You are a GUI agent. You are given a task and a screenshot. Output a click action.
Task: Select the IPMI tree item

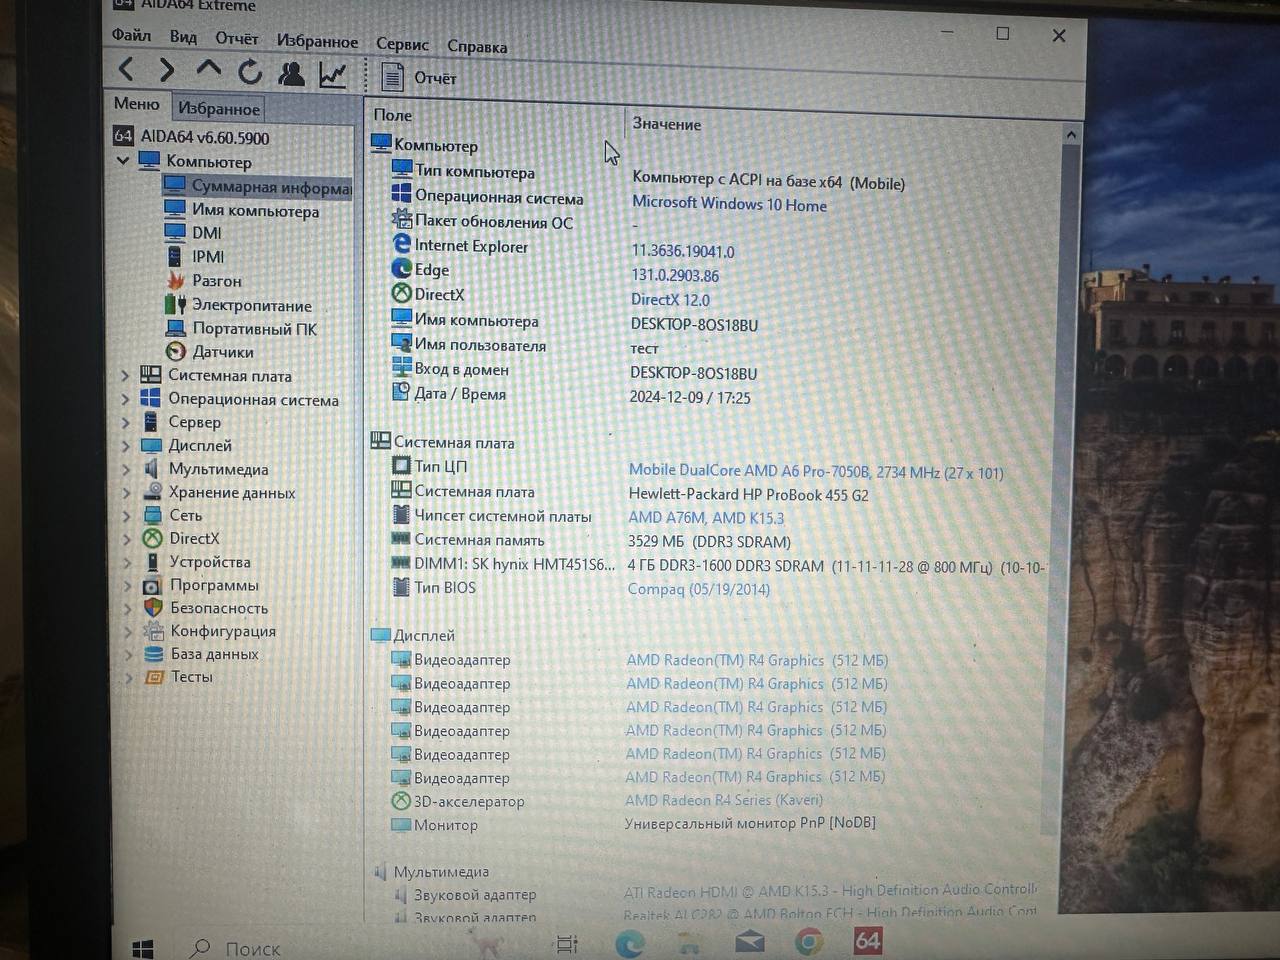[x=196, y=257]
